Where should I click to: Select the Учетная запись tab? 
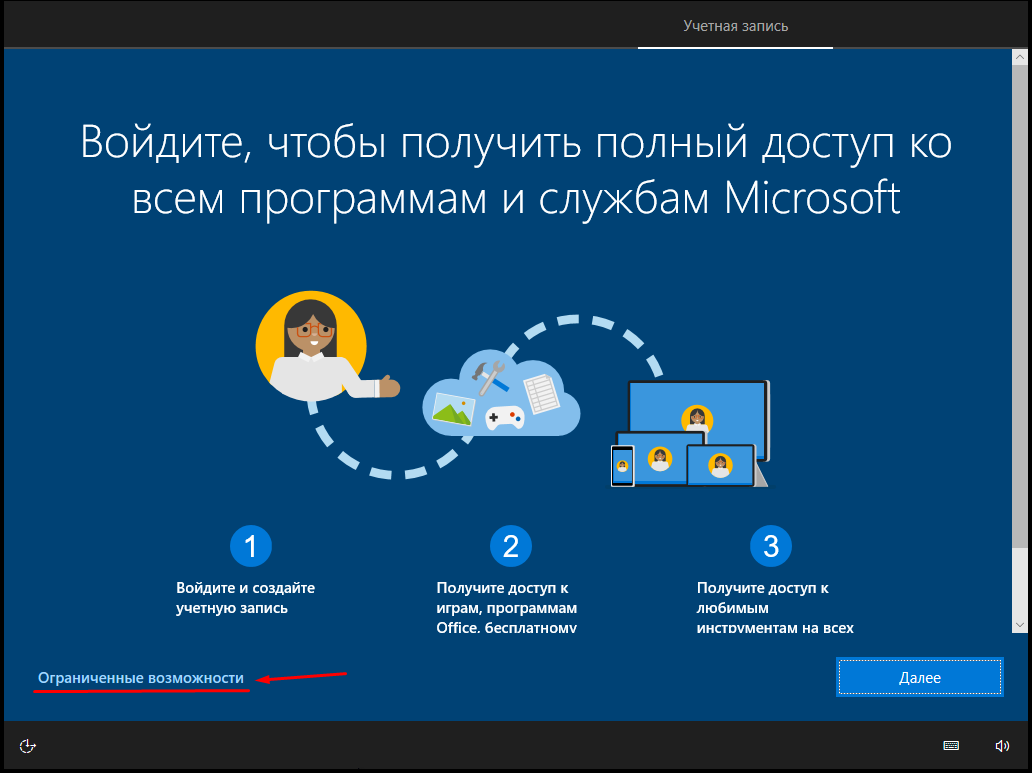point(735,26)
